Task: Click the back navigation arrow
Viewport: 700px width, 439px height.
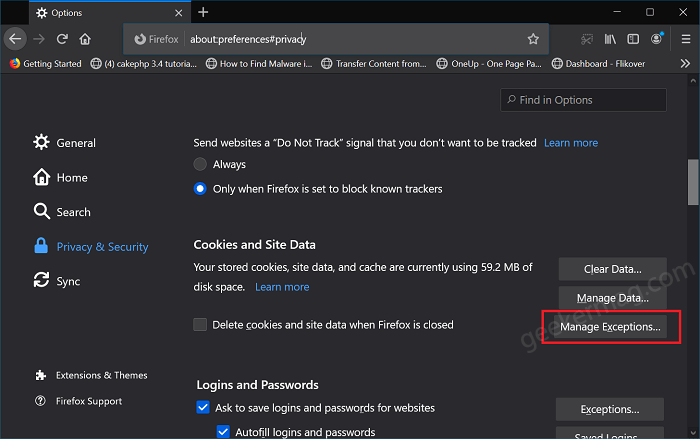Action: 15,39
